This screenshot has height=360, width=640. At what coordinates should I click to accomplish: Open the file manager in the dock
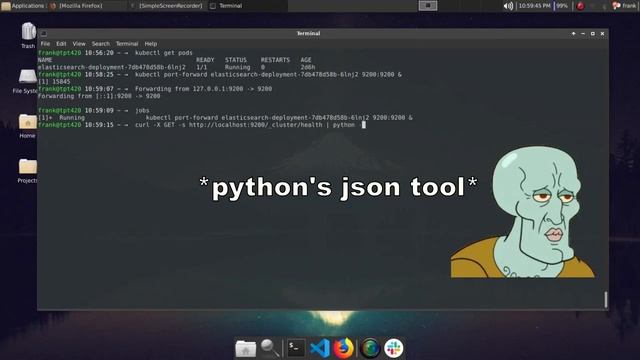[246, 349]
